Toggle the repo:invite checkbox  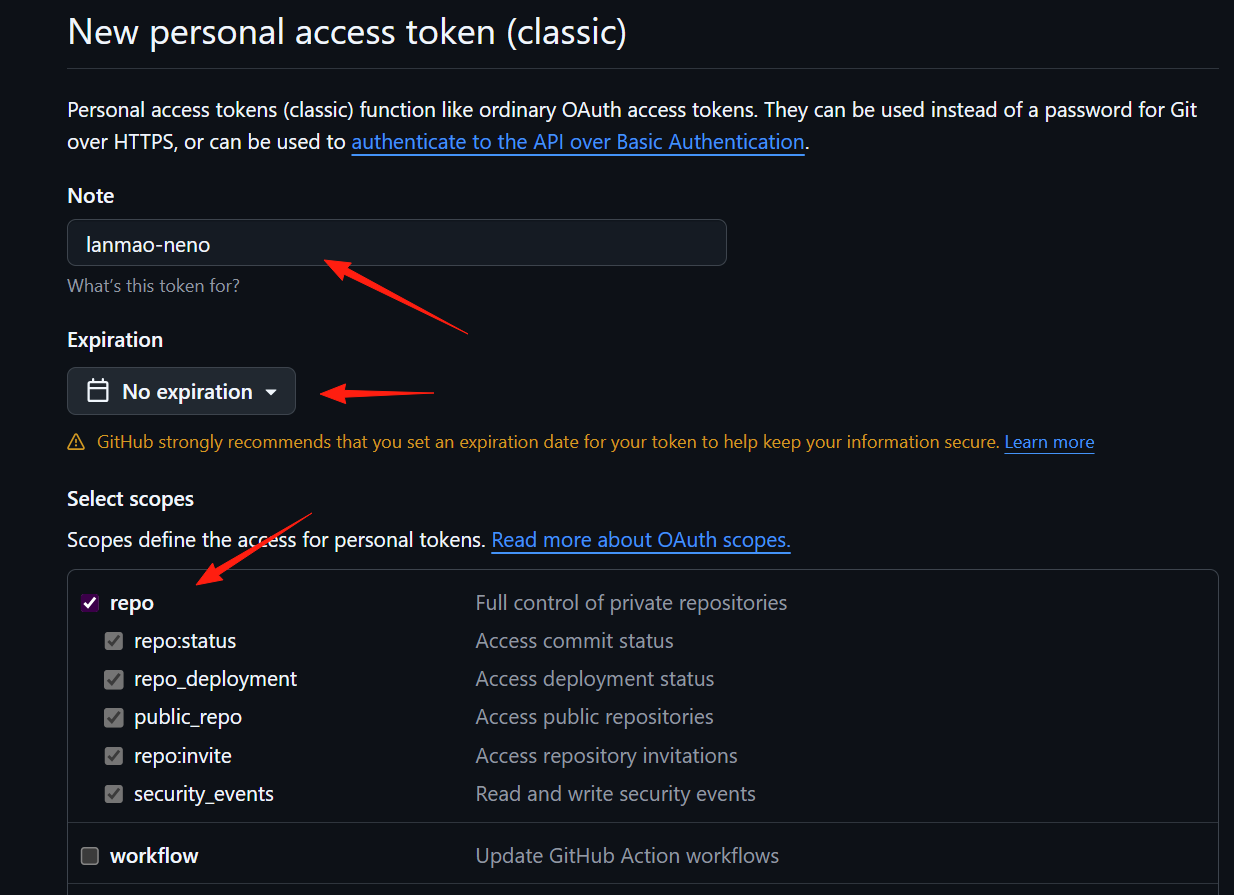(114, 756)
